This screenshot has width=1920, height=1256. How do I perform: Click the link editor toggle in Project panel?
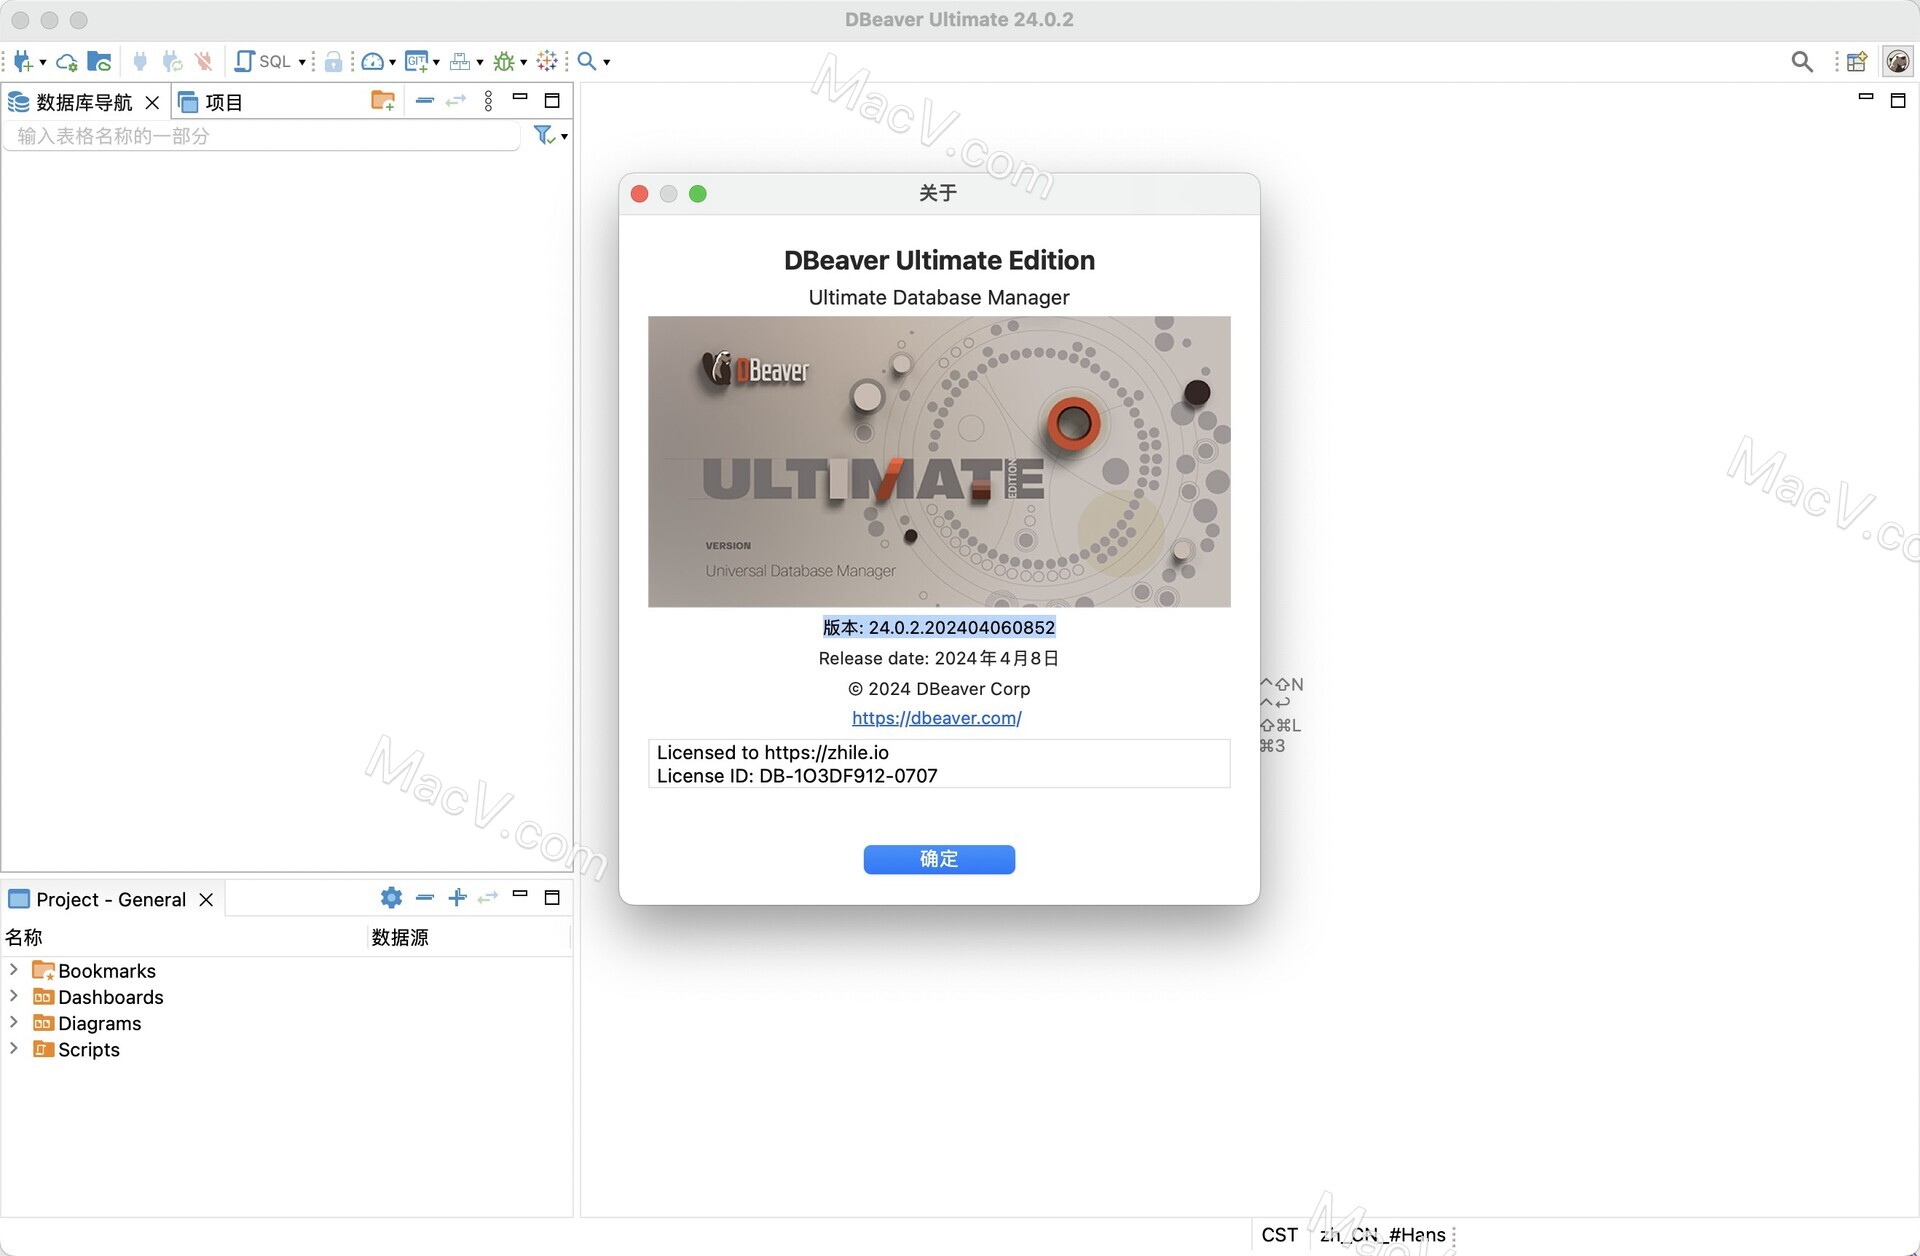(488, 898)
